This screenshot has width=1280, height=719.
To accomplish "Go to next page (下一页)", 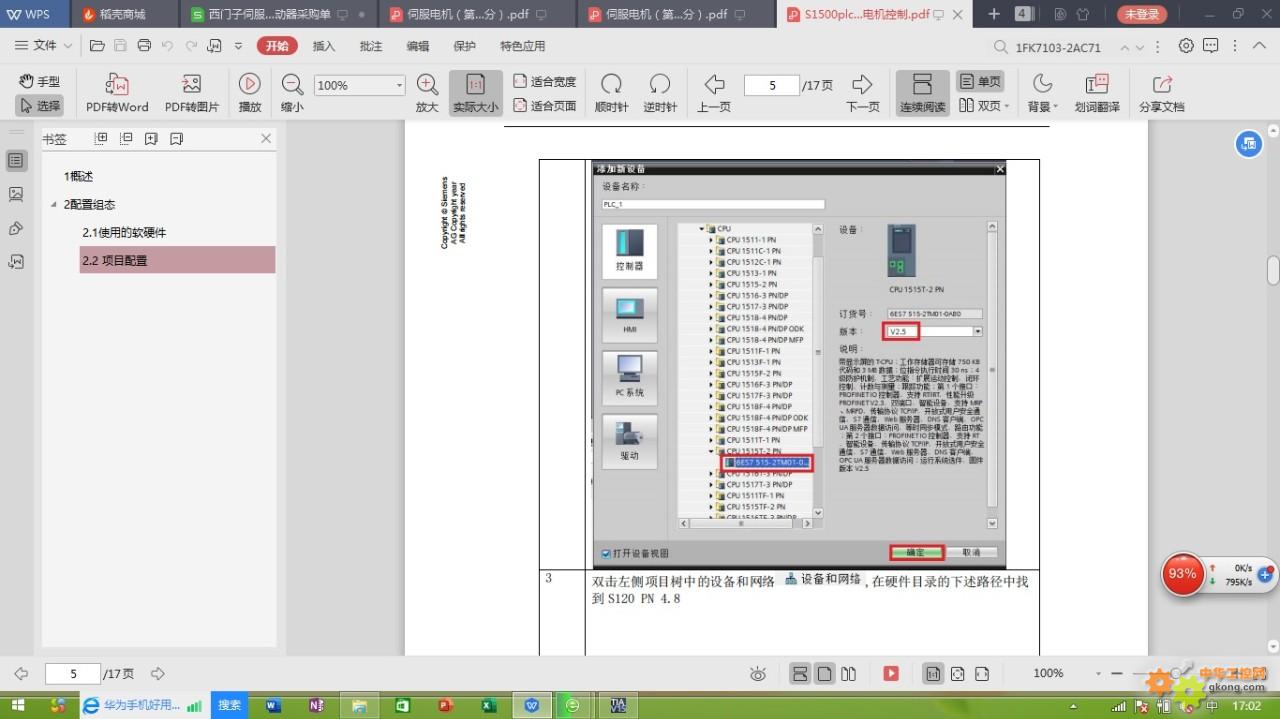I will [x=863, y=93].
